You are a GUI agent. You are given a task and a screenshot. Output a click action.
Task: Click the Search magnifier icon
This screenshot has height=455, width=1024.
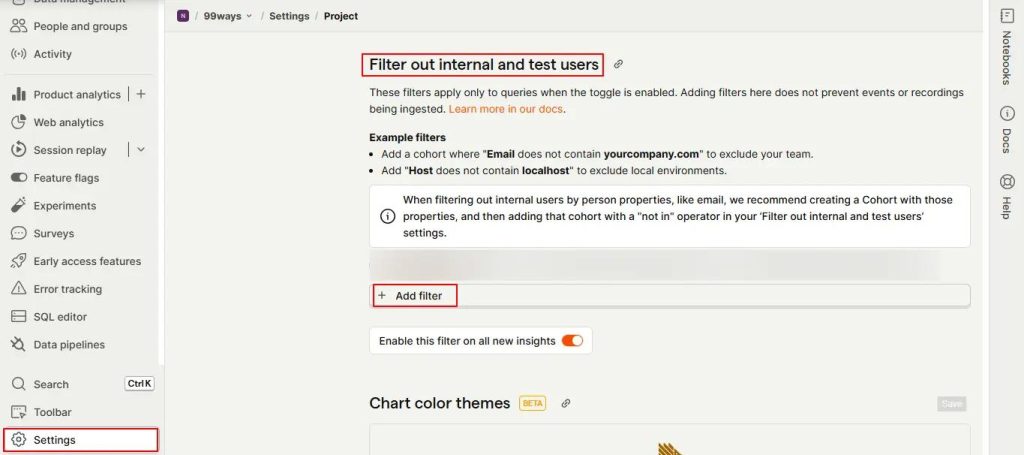click(19, 384)
